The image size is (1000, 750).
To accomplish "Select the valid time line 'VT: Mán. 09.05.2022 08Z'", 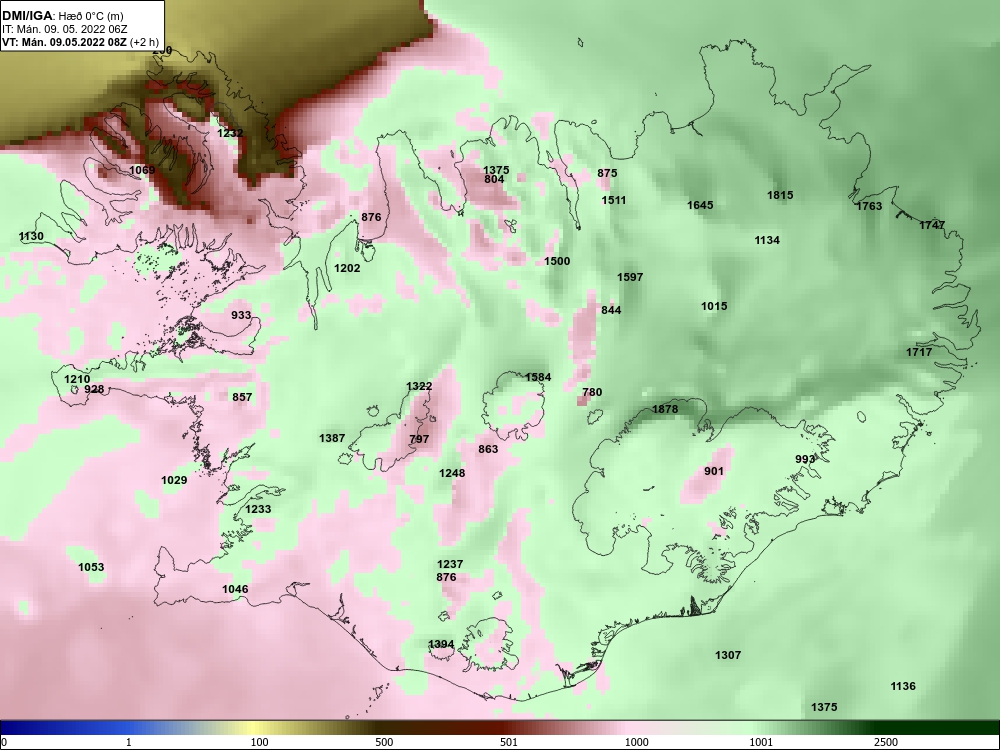I will pos(66,42).
